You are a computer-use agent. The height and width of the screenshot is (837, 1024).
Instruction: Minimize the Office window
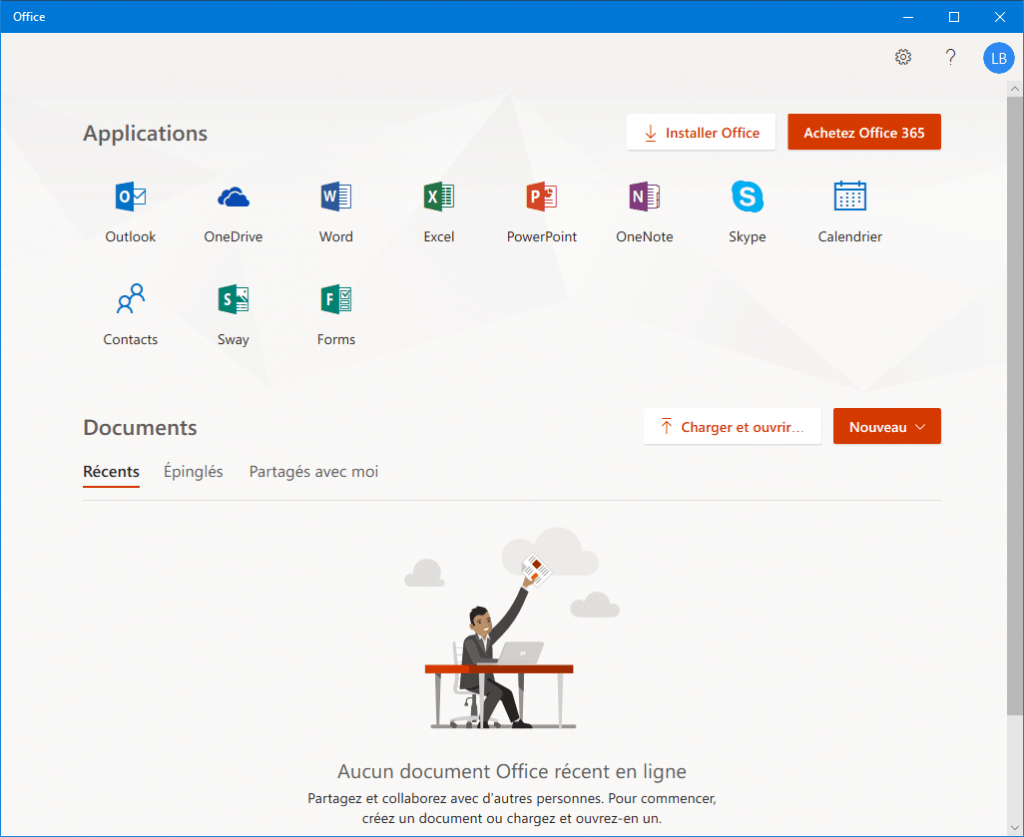(x=908, y=17)
